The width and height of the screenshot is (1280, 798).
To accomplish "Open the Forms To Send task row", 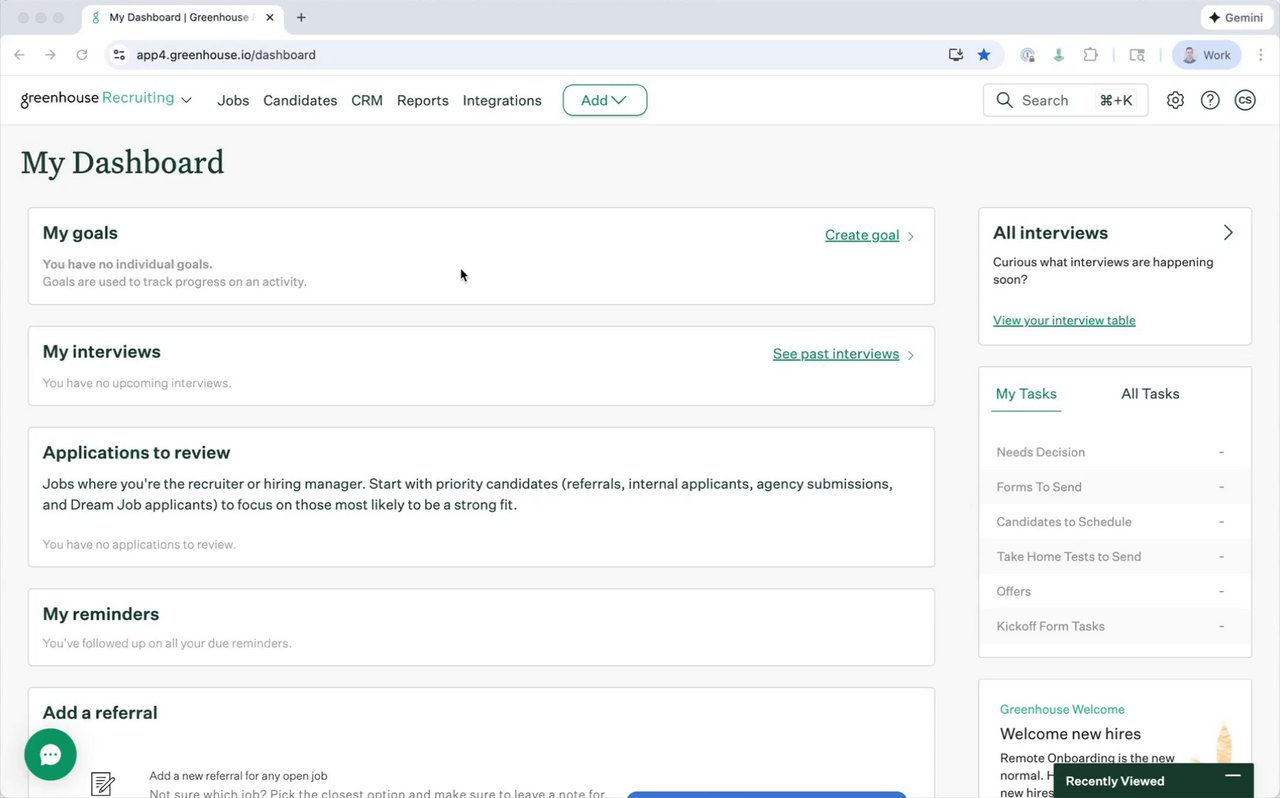I will 1114,487.
